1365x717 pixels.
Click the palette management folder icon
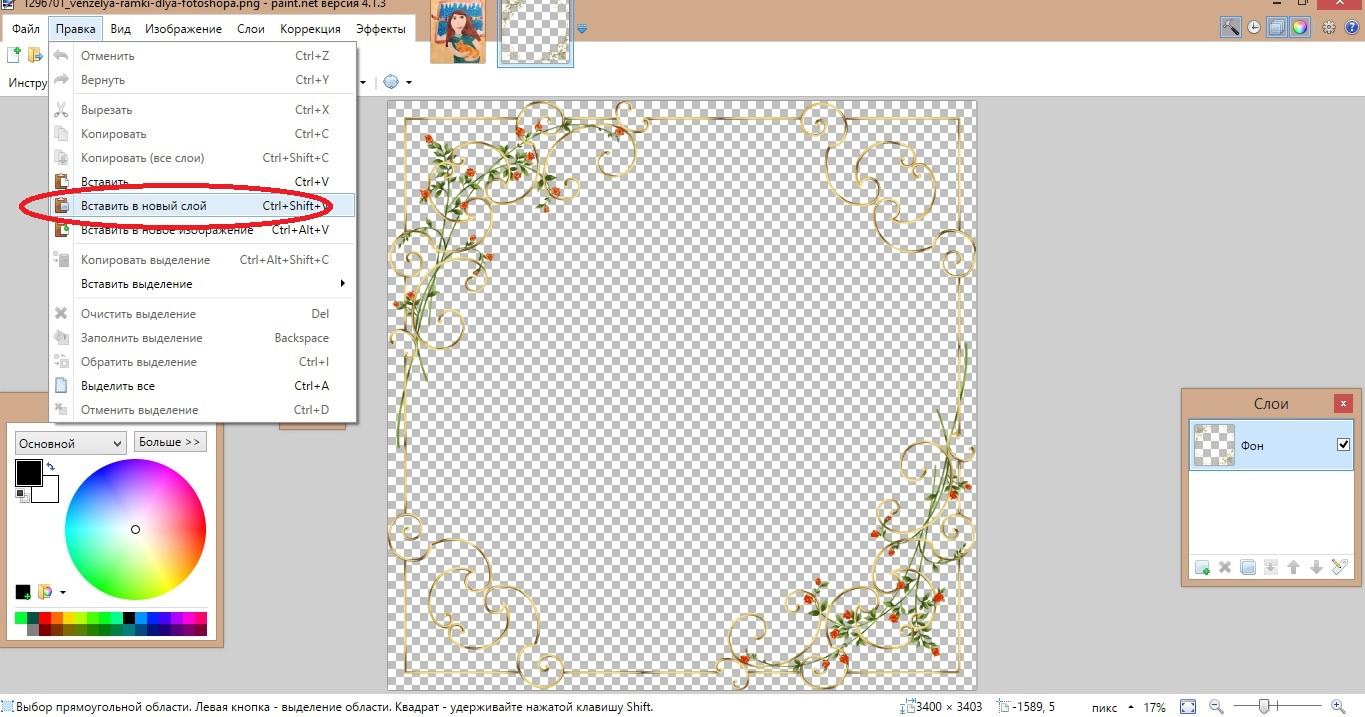coord(45,592)
